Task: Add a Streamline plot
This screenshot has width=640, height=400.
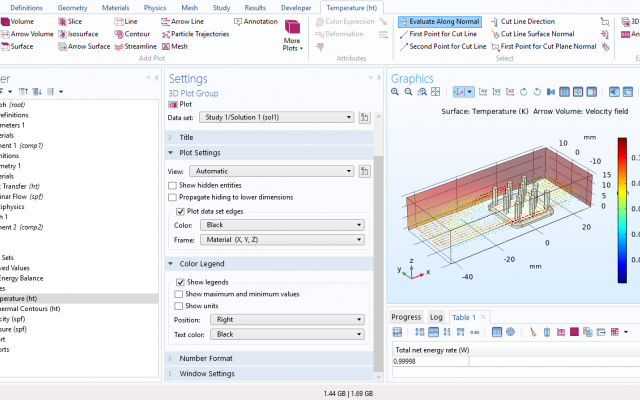Action: pyautogui.click(x=136, y=47)
